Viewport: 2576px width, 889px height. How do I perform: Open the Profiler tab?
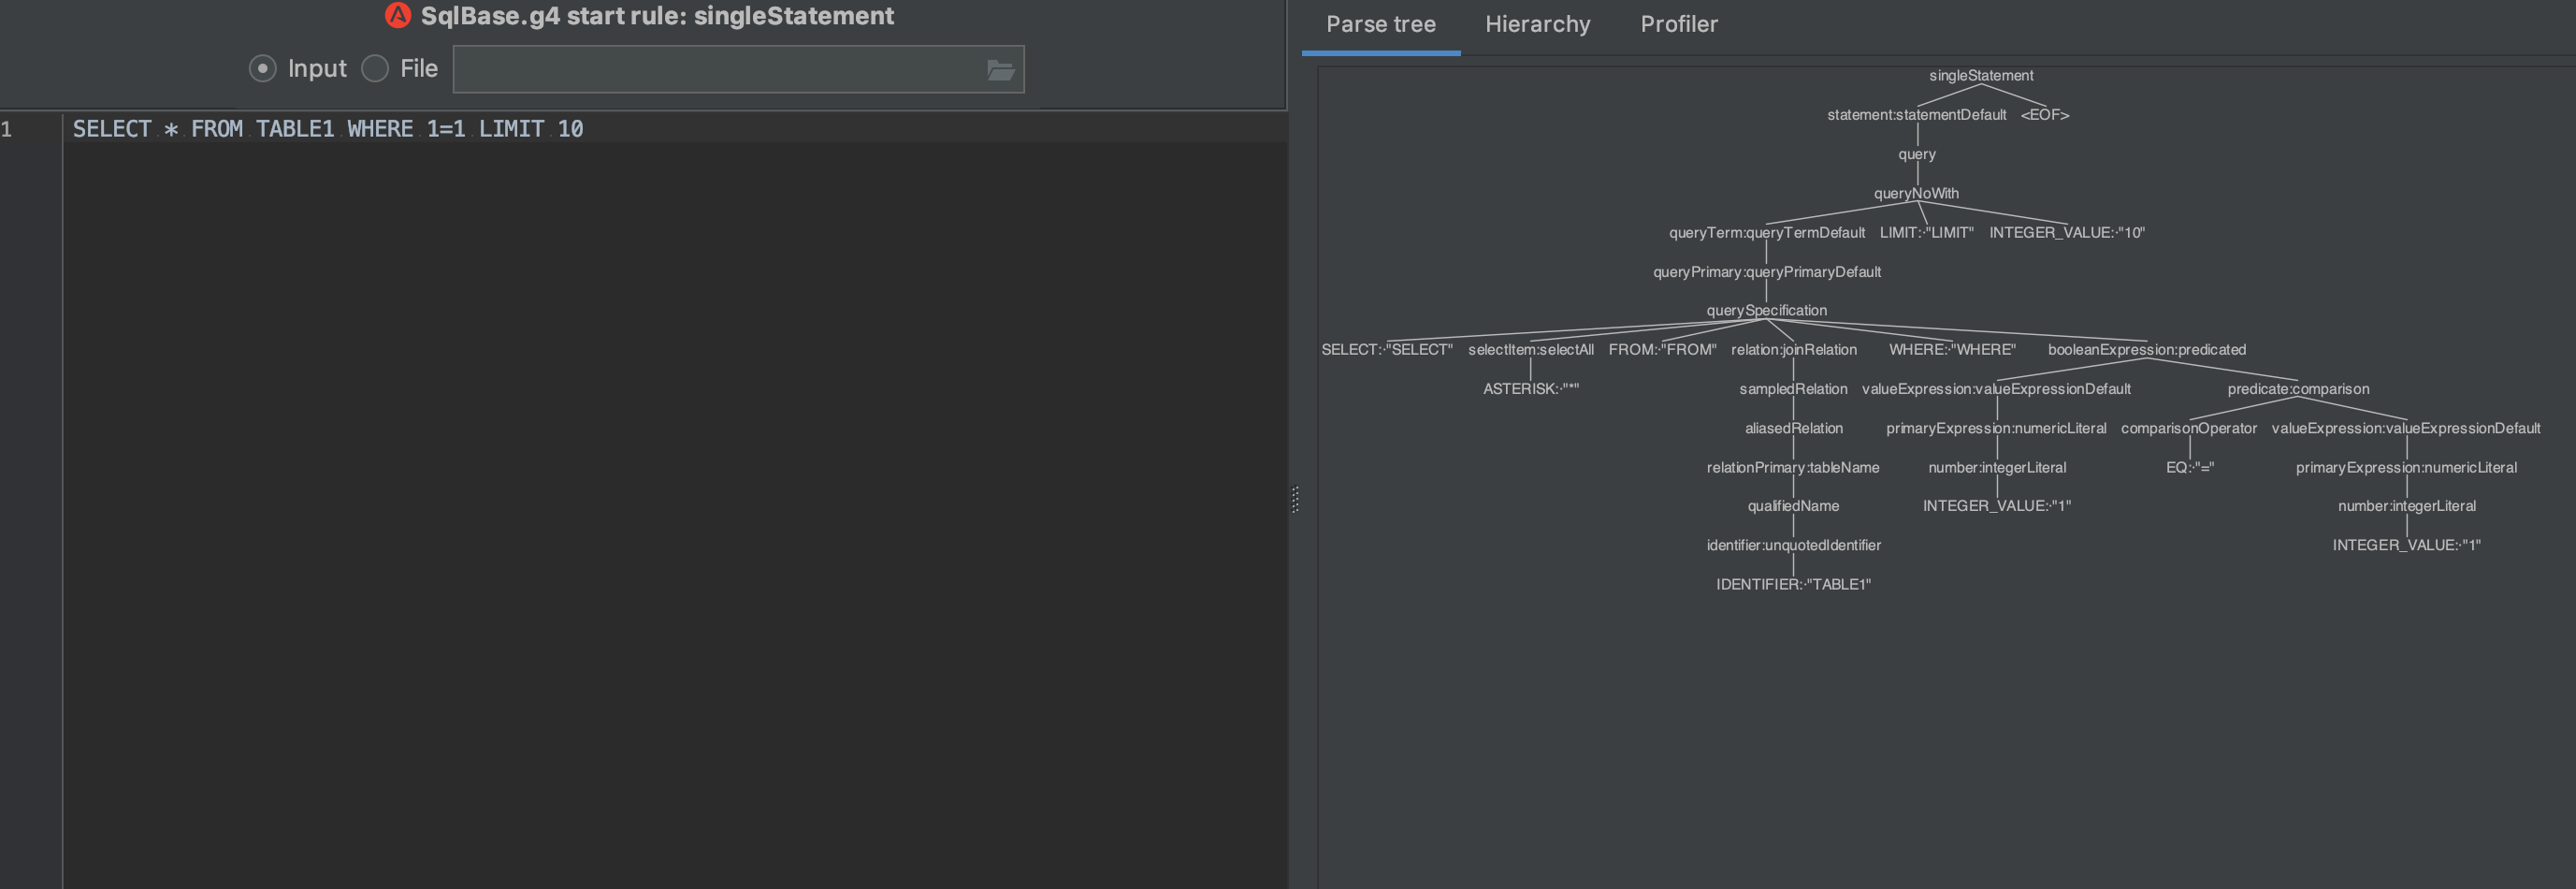pyautogui.click(x=1678, y=24)
